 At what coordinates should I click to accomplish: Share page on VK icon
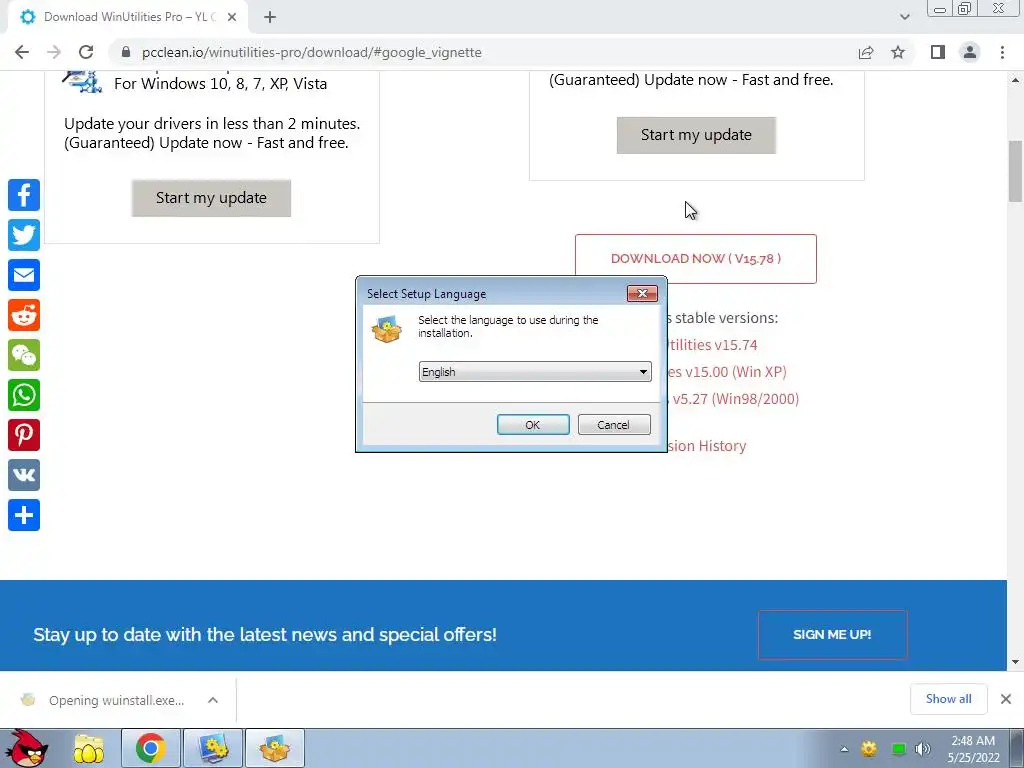click(24, 475)
